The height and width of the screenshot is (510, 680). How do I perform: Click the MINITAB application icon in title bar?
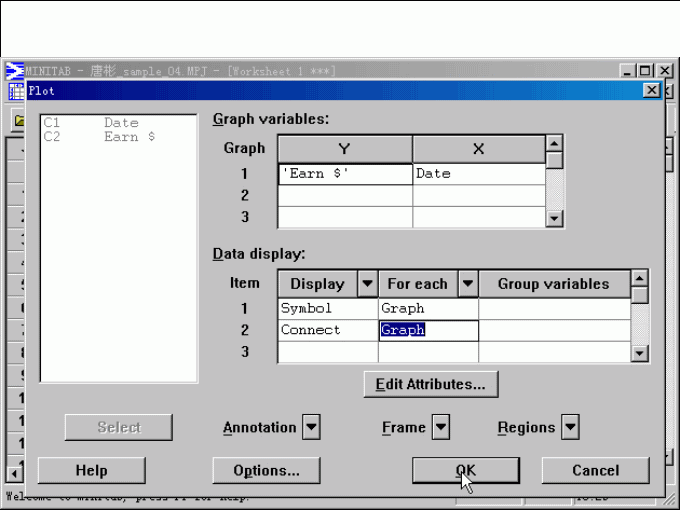(14, 71)
